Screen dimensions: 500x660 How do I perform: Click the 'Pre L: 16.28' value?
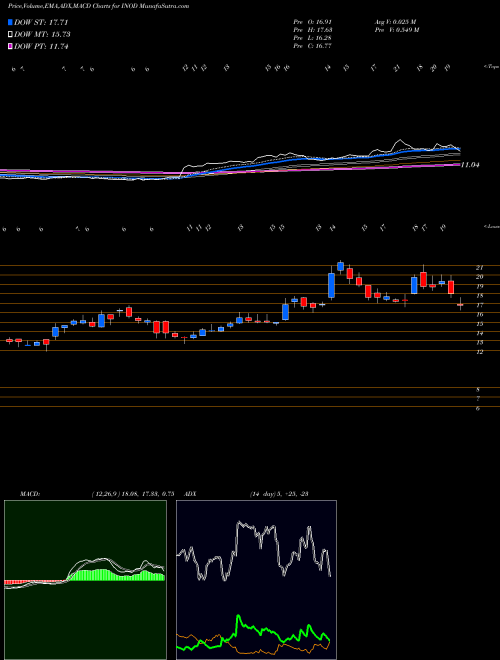click(x=313, y=38)
